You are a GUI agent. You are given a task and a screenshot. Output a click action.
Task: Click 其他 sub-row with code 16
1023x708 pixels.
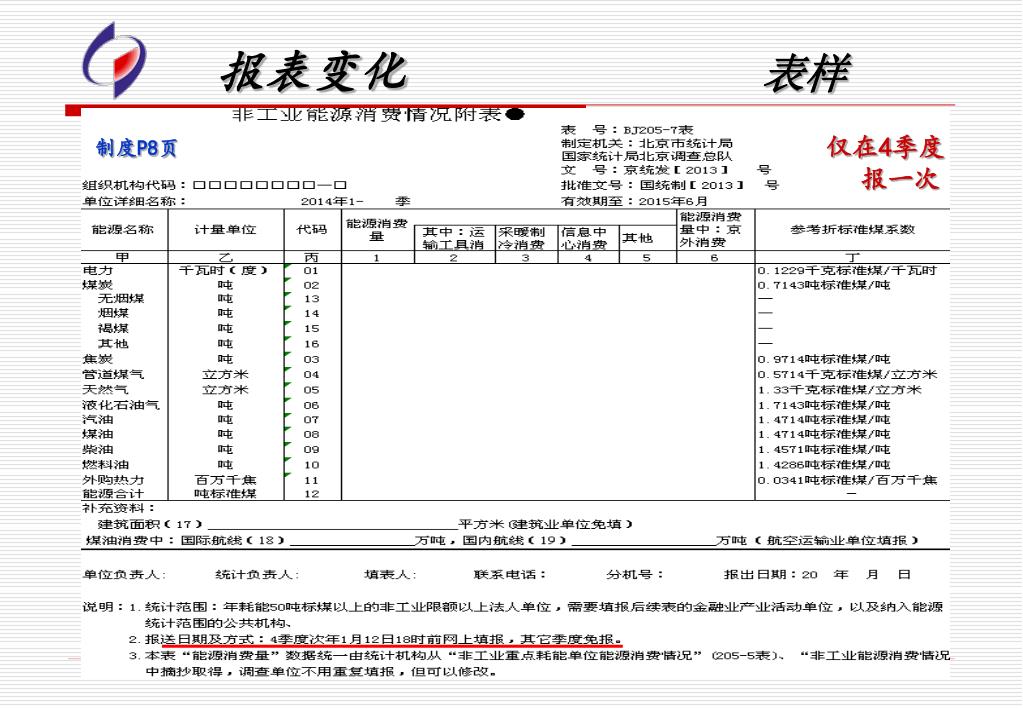(113, 344)
